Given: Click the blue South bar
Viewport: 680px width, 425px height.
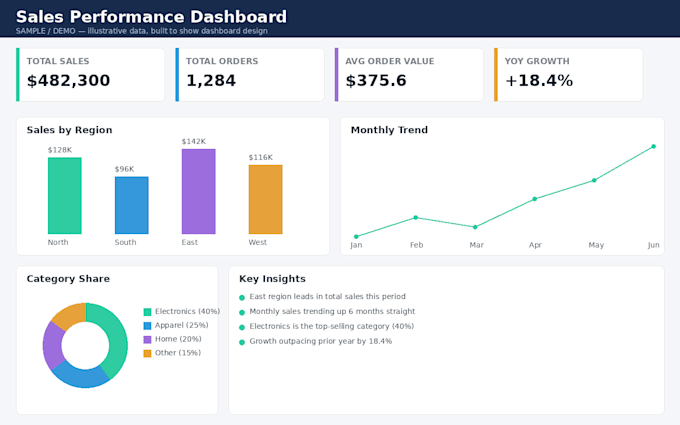Looking at the screenshot, I should [x=131, y=205].
